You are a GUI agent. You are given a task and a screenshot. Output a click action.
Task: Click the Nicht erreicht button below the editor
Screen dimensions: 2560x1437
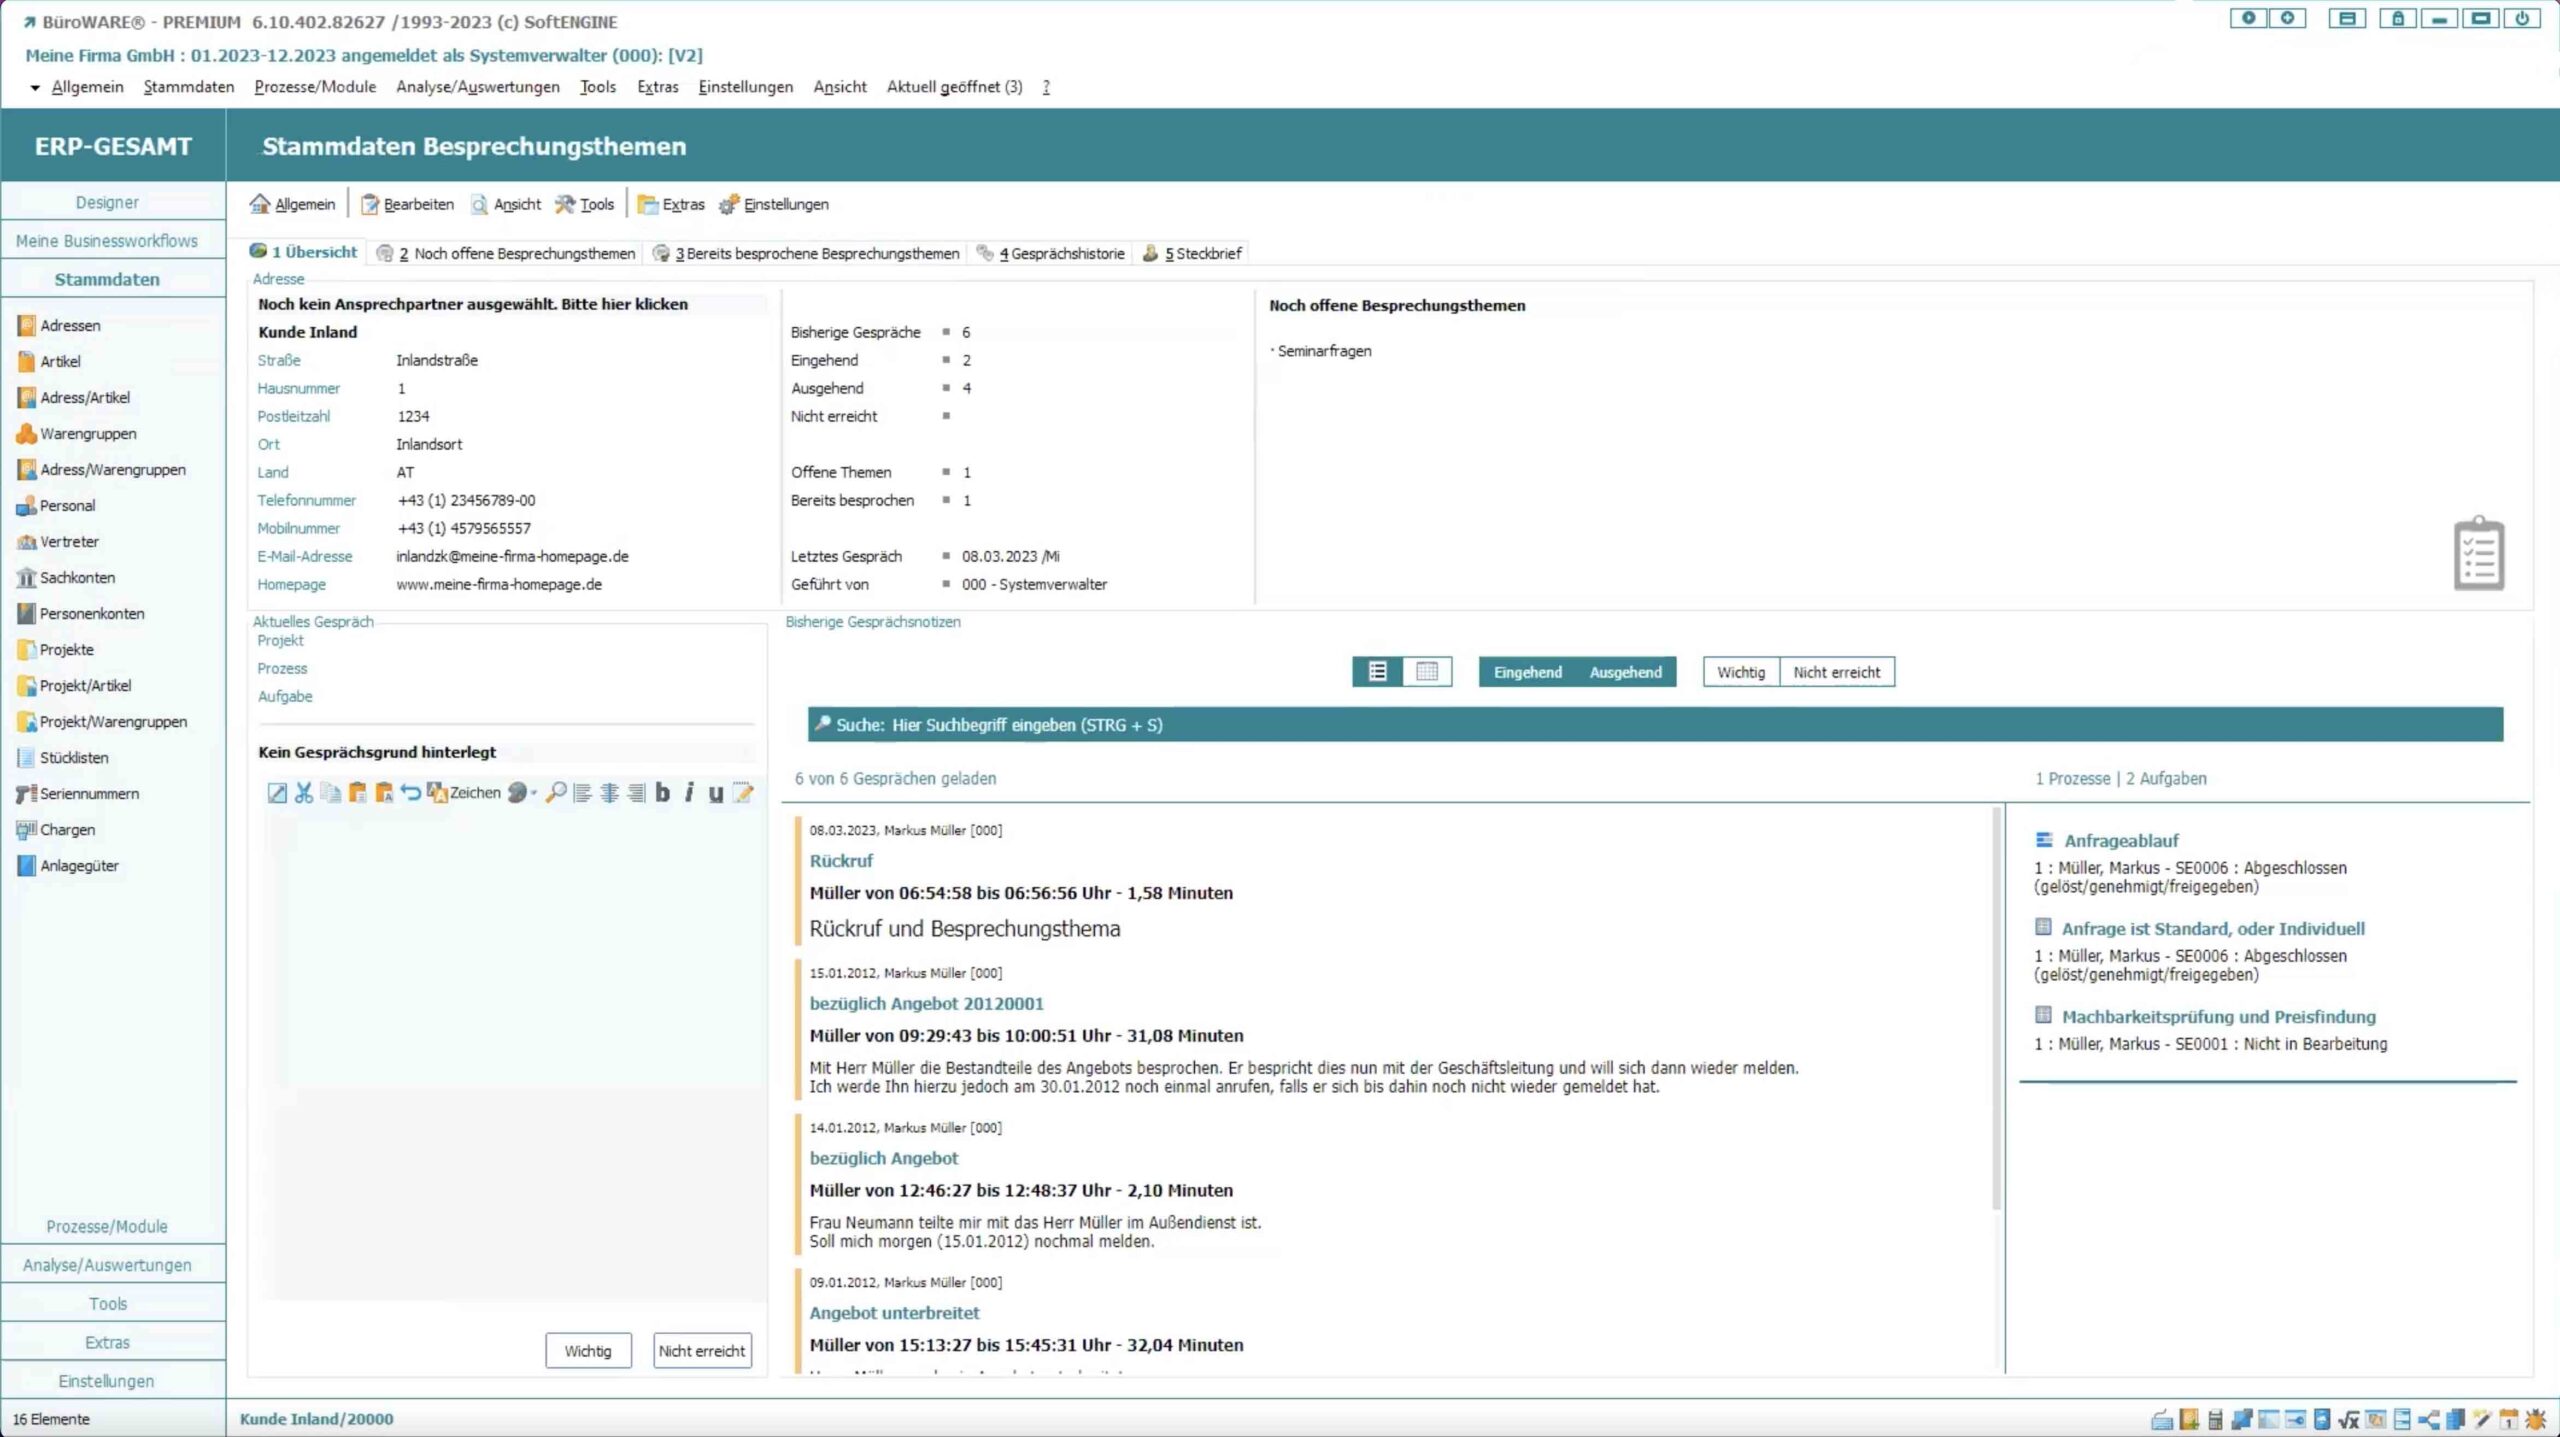[x=702, y=1351]
